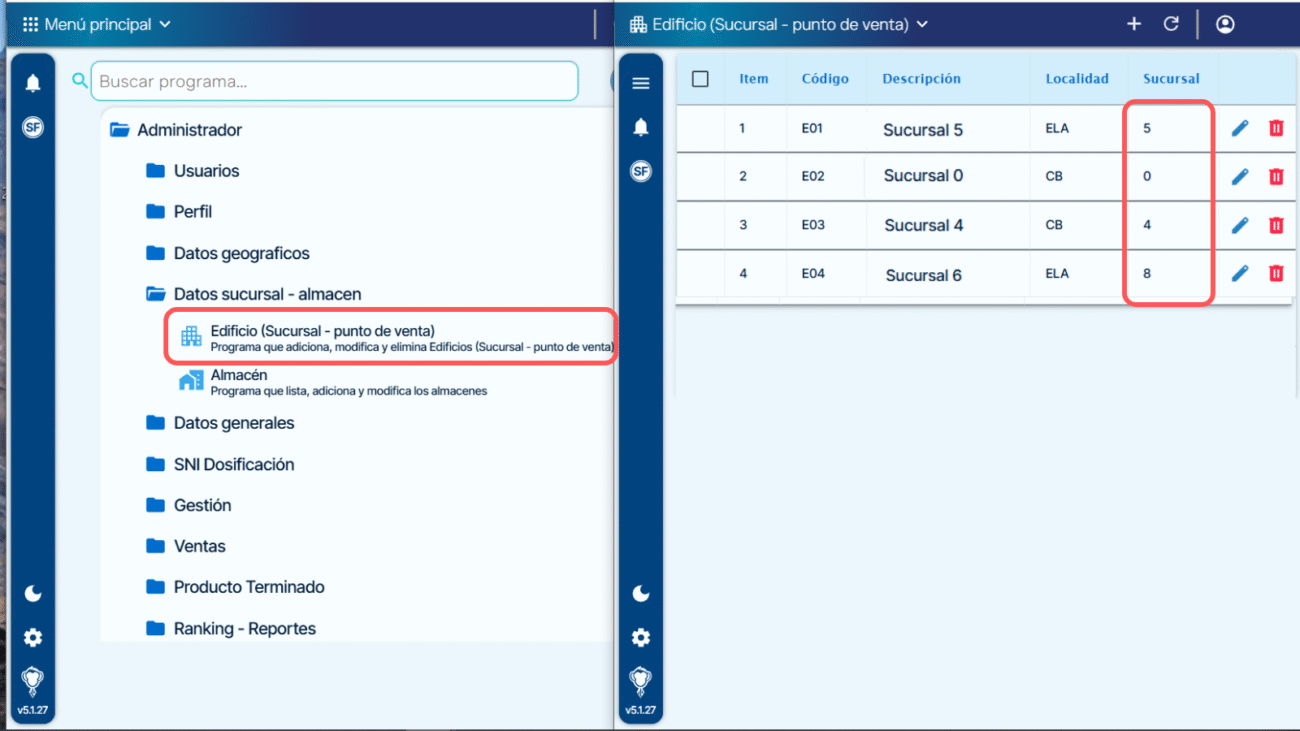Screen dimensions: 1300x731
Task: Refresh the Edificio list
Action: click(x=1171, y=24)
